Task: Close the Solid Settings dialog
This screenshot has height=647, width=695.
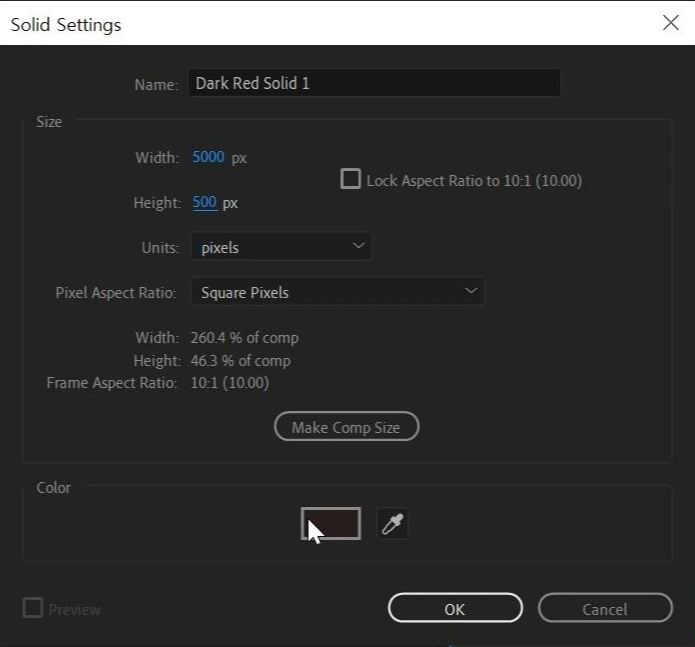Action: coord(671,22)
